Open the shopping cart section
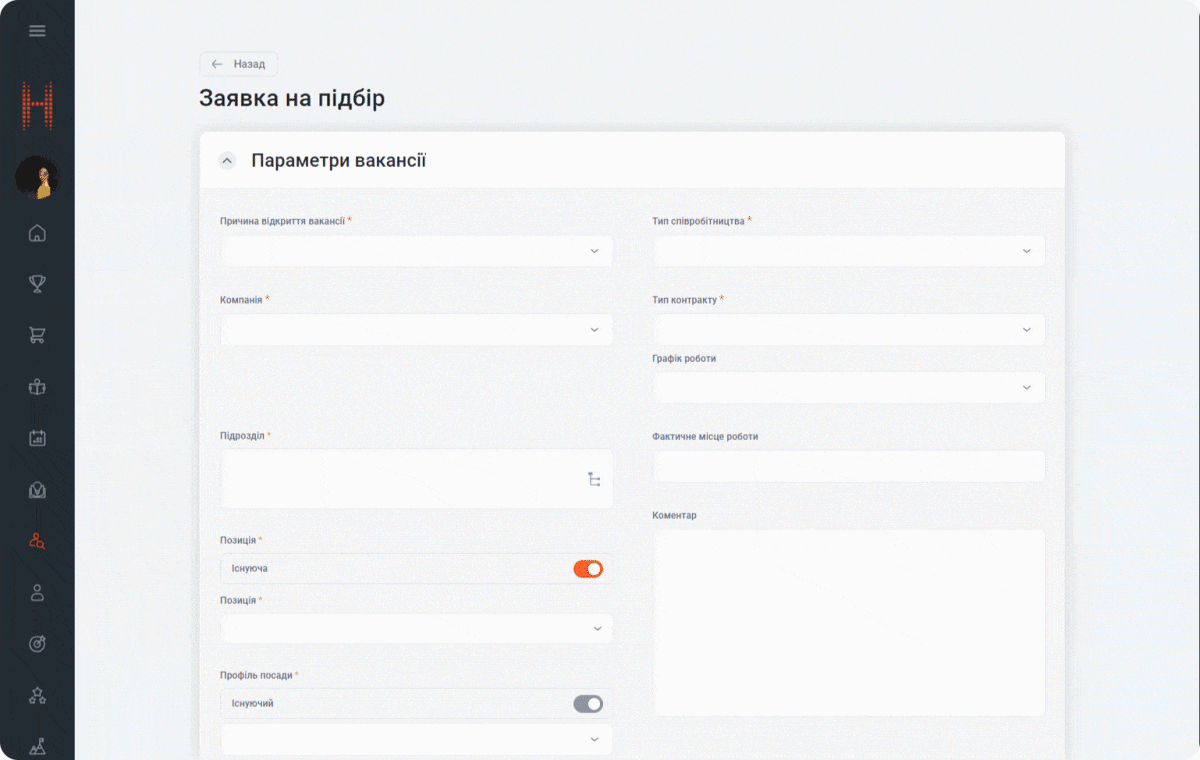 (x=37, y=336)
